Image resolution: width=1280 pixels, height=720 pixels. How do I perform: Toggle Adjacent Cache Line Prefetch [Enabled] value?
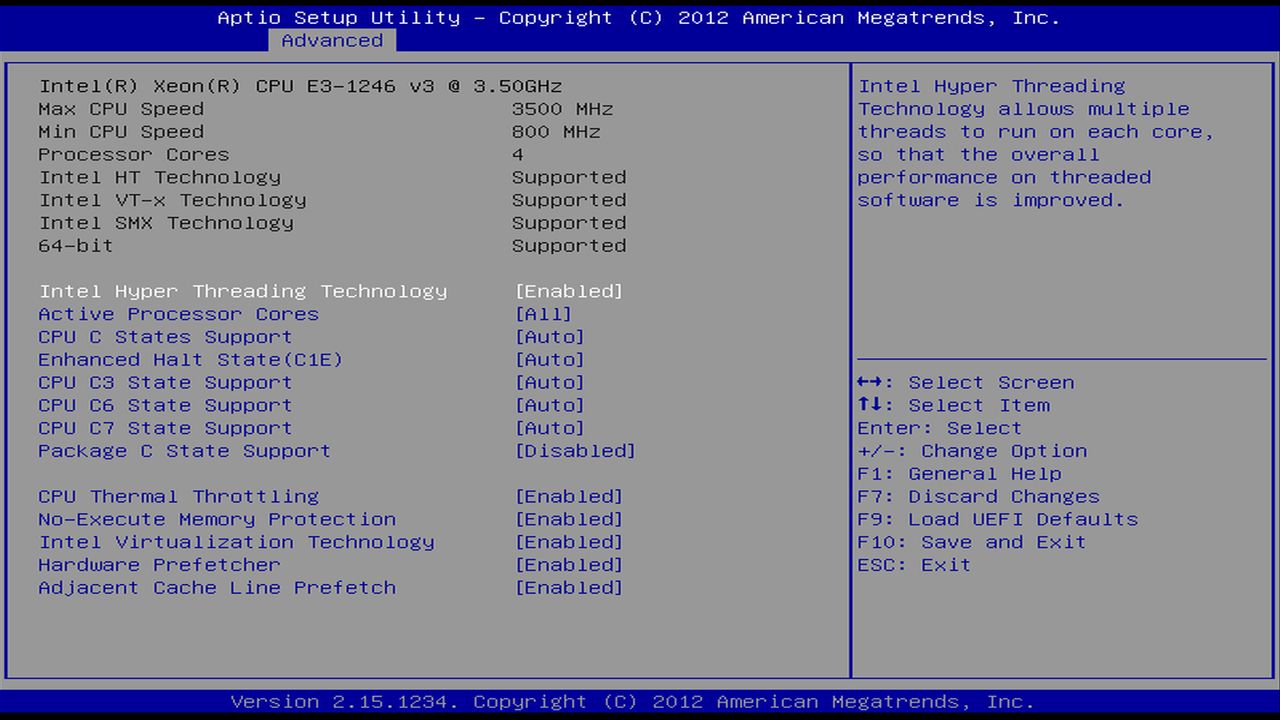click(x=569, y=588)
